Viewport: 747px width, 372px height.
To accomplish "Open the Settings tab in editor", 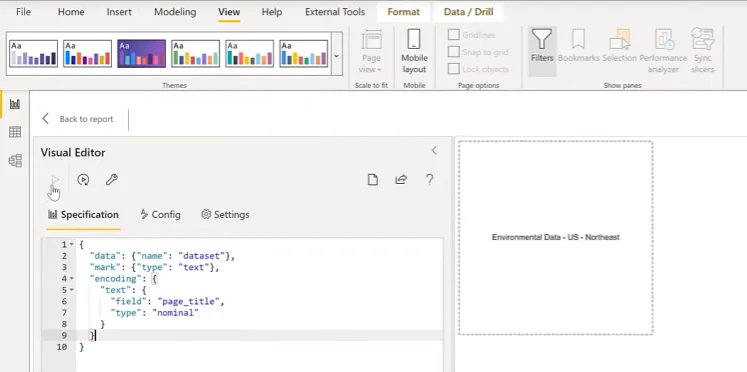I will (x=225, y=215).
